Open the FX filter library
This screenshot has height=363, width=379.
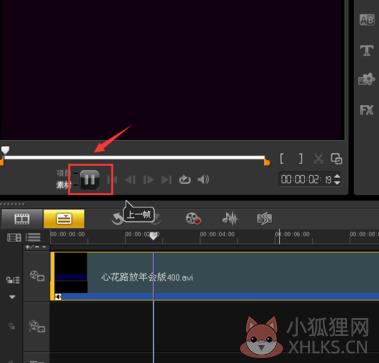coord(367,110)
